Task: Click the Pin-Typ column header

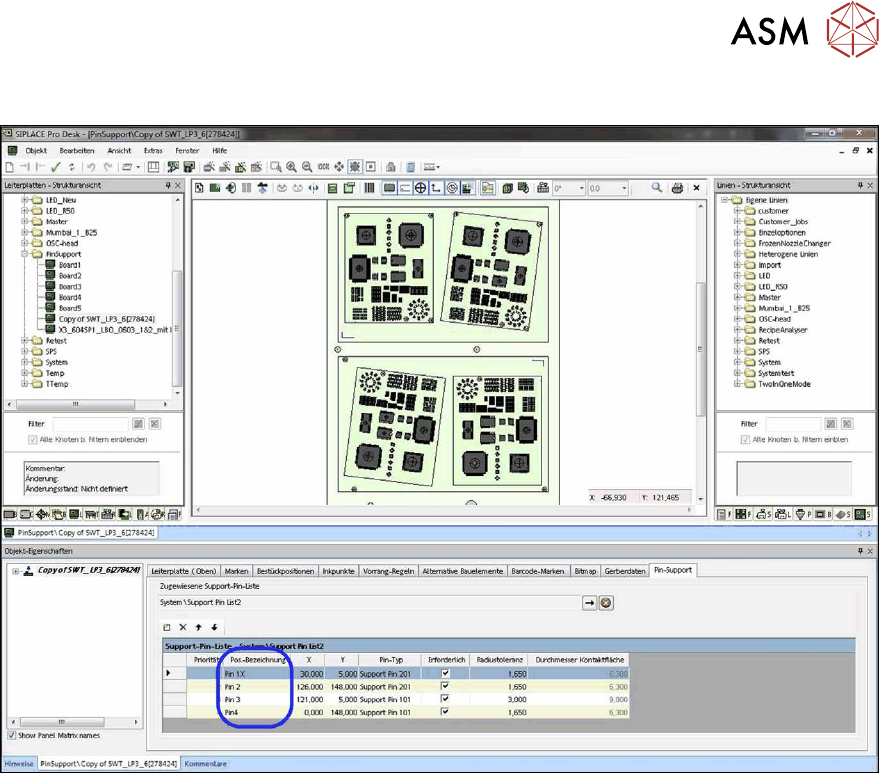Action: (391, 660)
